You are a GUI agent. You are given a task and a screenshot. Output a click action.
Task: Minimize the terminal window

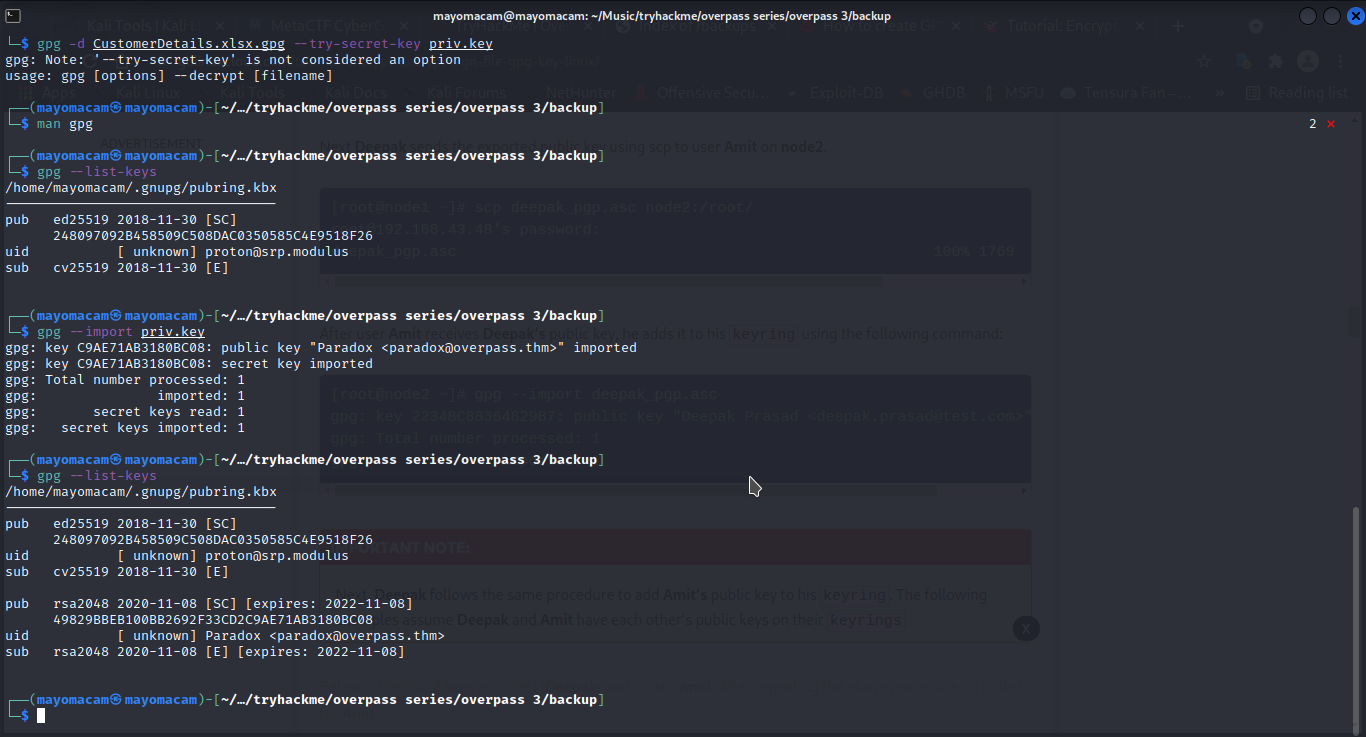point(1309,16)
